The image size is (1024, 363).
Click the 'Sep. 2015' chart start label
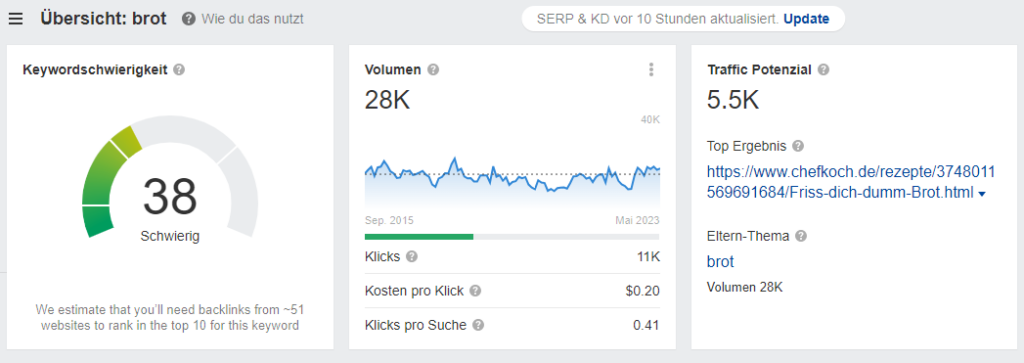389,220
